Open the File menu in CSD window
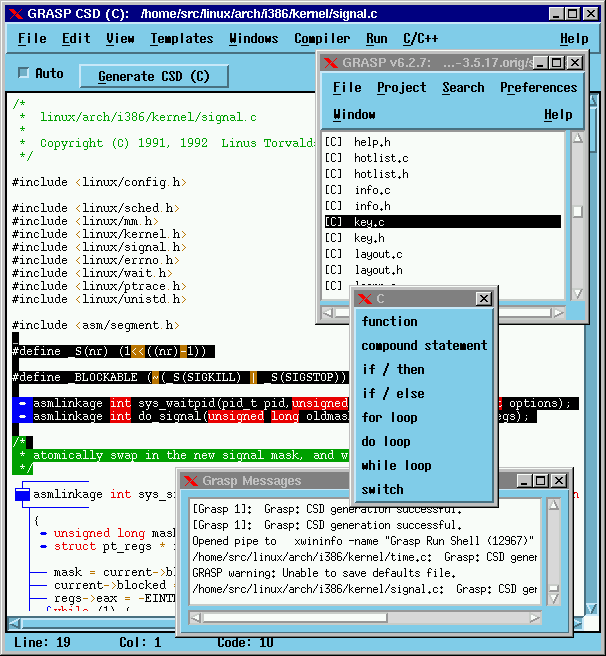The height and width of the screenshot is (656, 606). (x=32, y=38)
